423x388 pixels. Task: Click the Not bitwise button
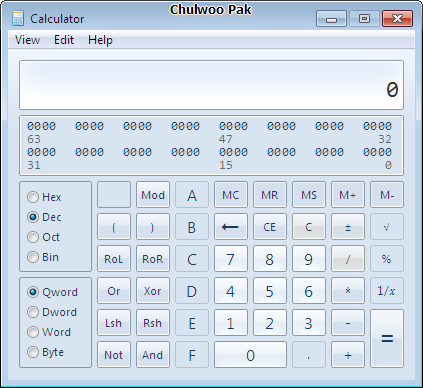[114, 355]
